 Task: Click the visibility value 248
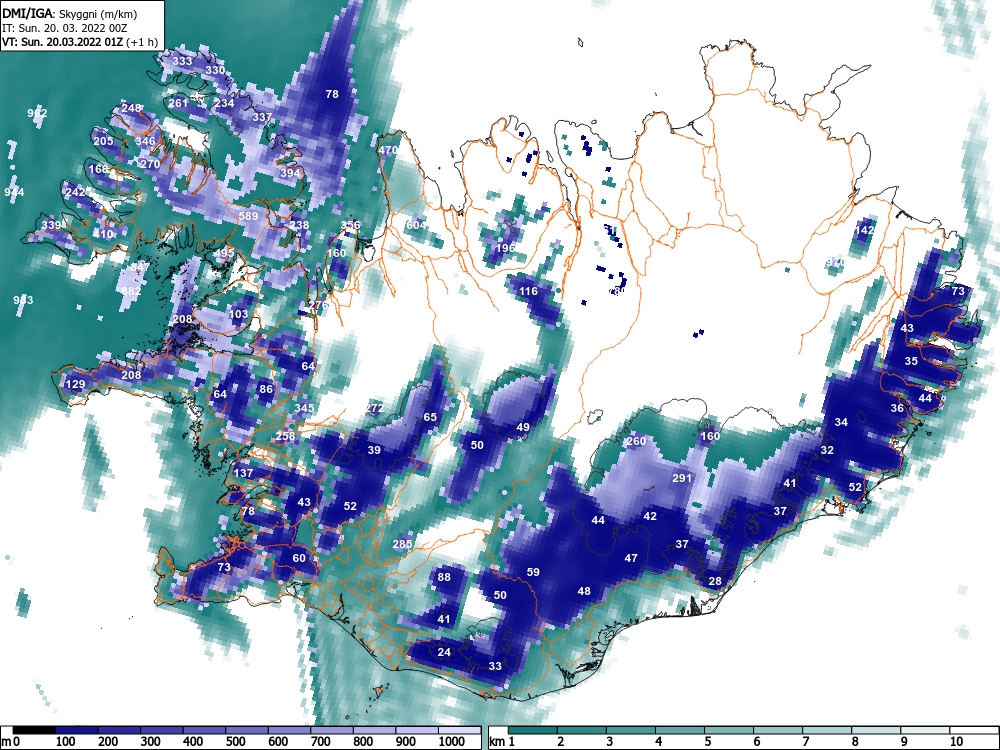coord(131,108)
